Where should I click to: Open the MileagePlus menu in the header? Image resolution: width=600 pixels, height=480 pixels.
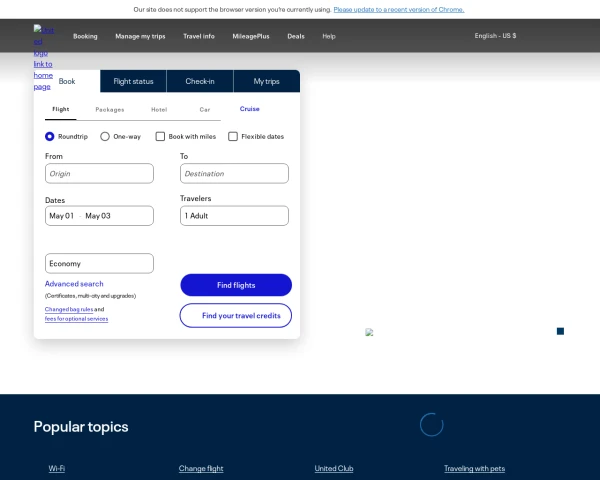click(250, 36)
